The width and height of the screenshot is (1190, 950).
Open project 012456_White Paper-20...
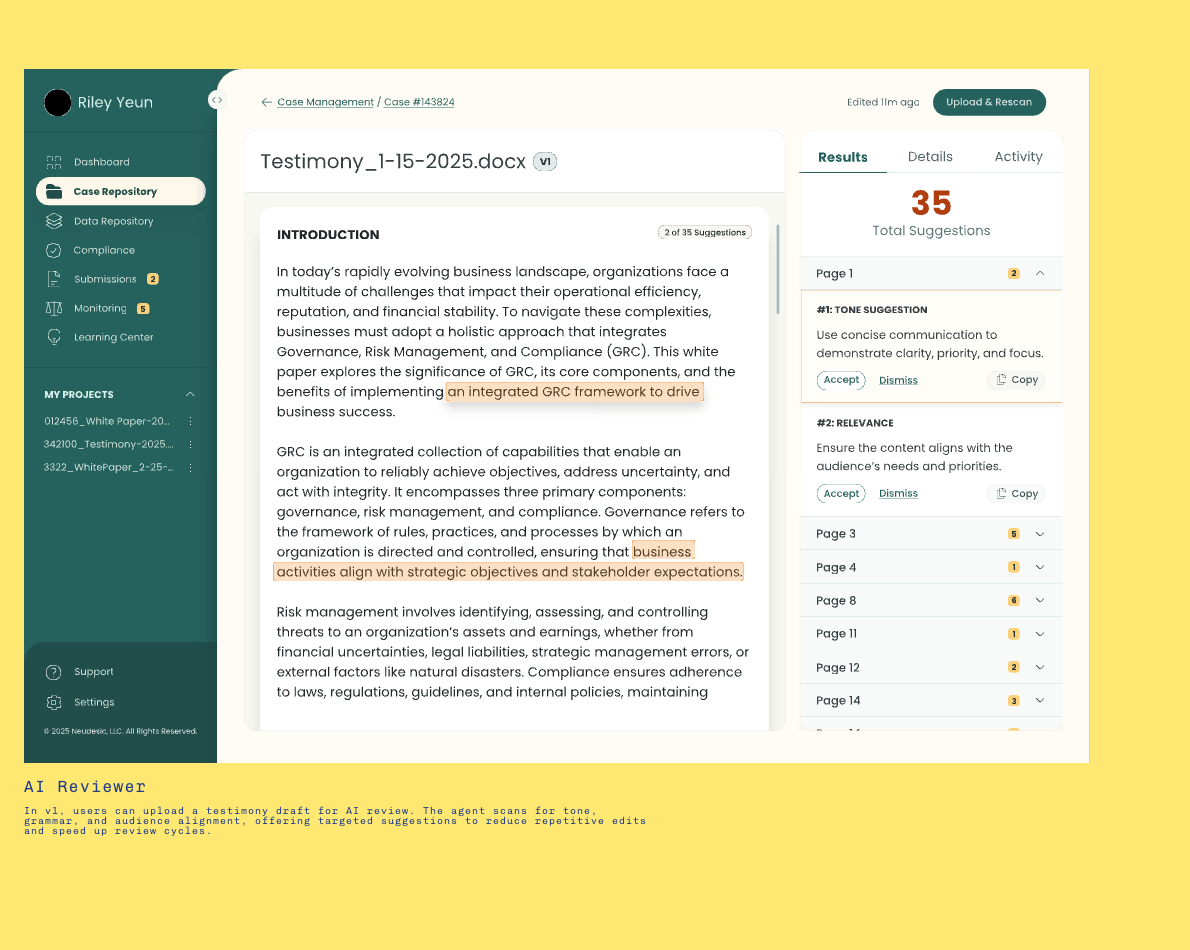107,421
